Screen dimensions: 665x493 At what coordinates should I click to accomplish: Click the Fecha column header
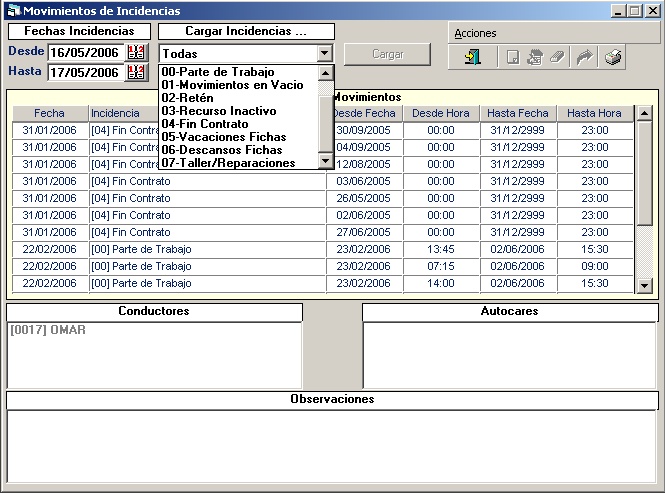tap(49, 113)
